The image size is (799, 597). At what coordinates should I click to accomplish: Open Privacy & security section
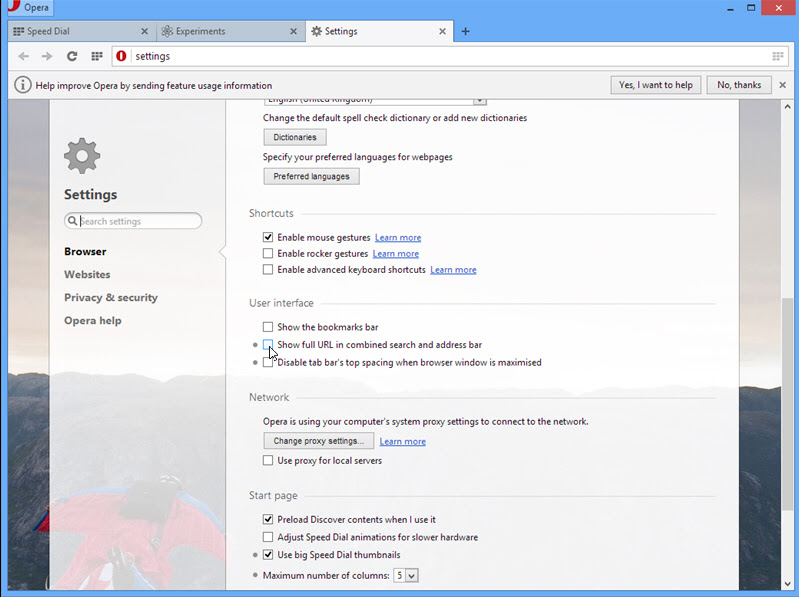pos(111,297)
